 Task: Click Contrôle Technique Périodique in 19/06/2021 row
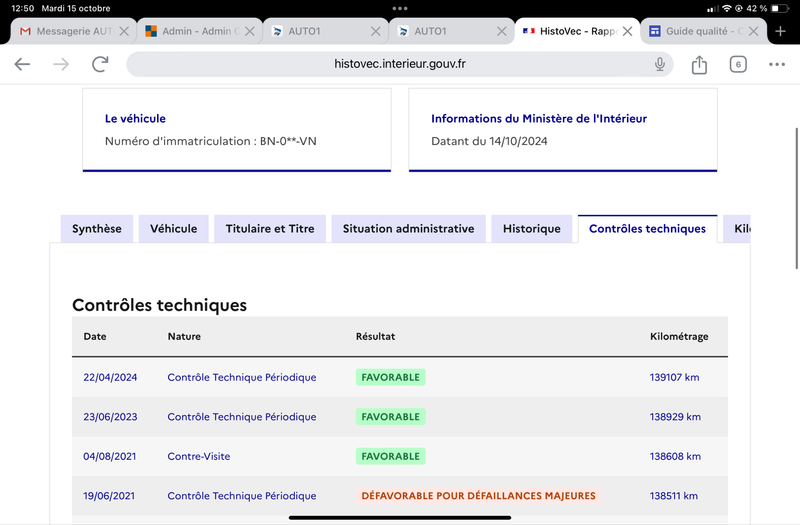click(x=242, y=496)
